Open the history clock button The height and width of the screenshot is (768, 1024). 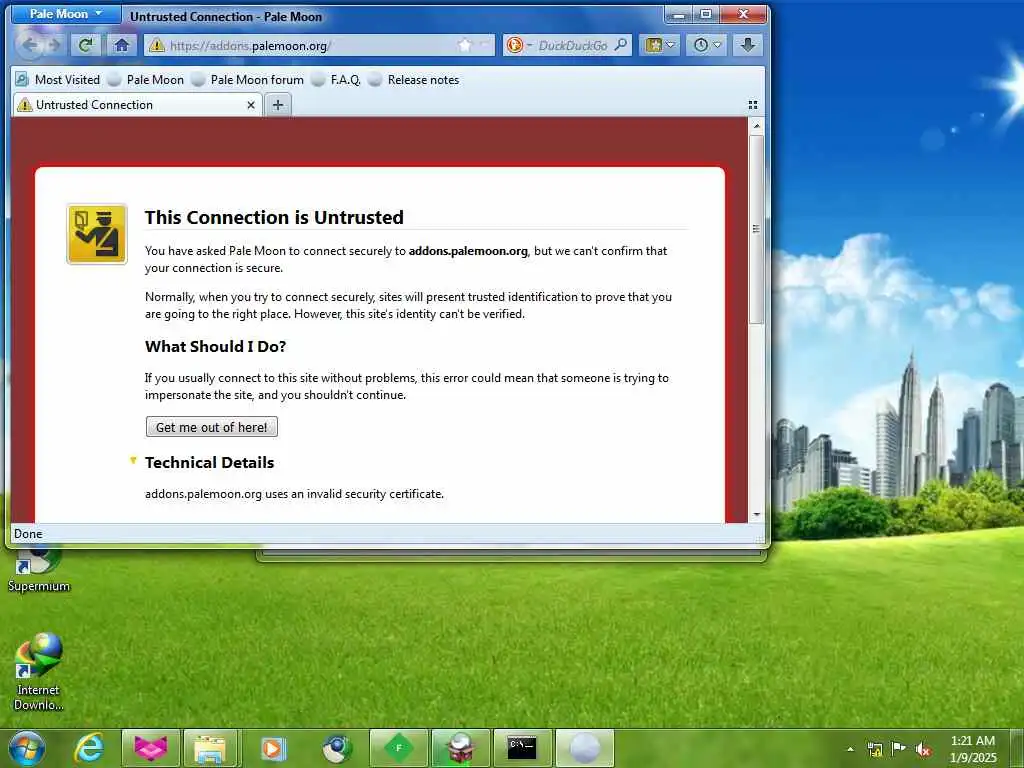[707, 44]
